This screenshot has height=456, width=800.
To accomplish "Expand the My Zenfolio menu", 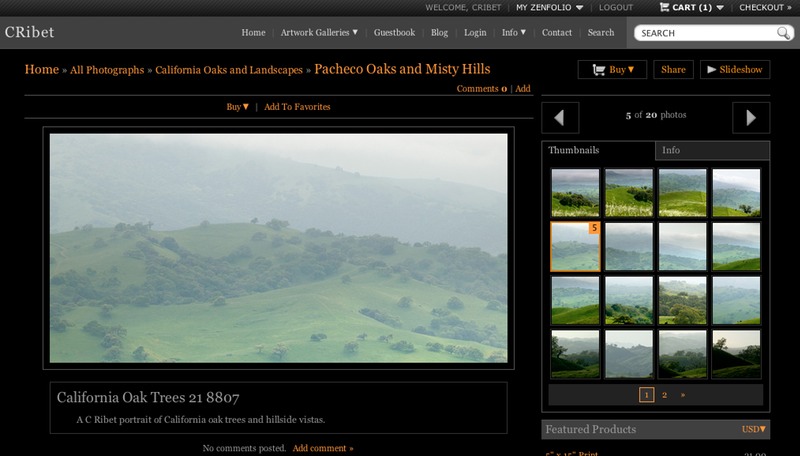I will pos(549,7).
